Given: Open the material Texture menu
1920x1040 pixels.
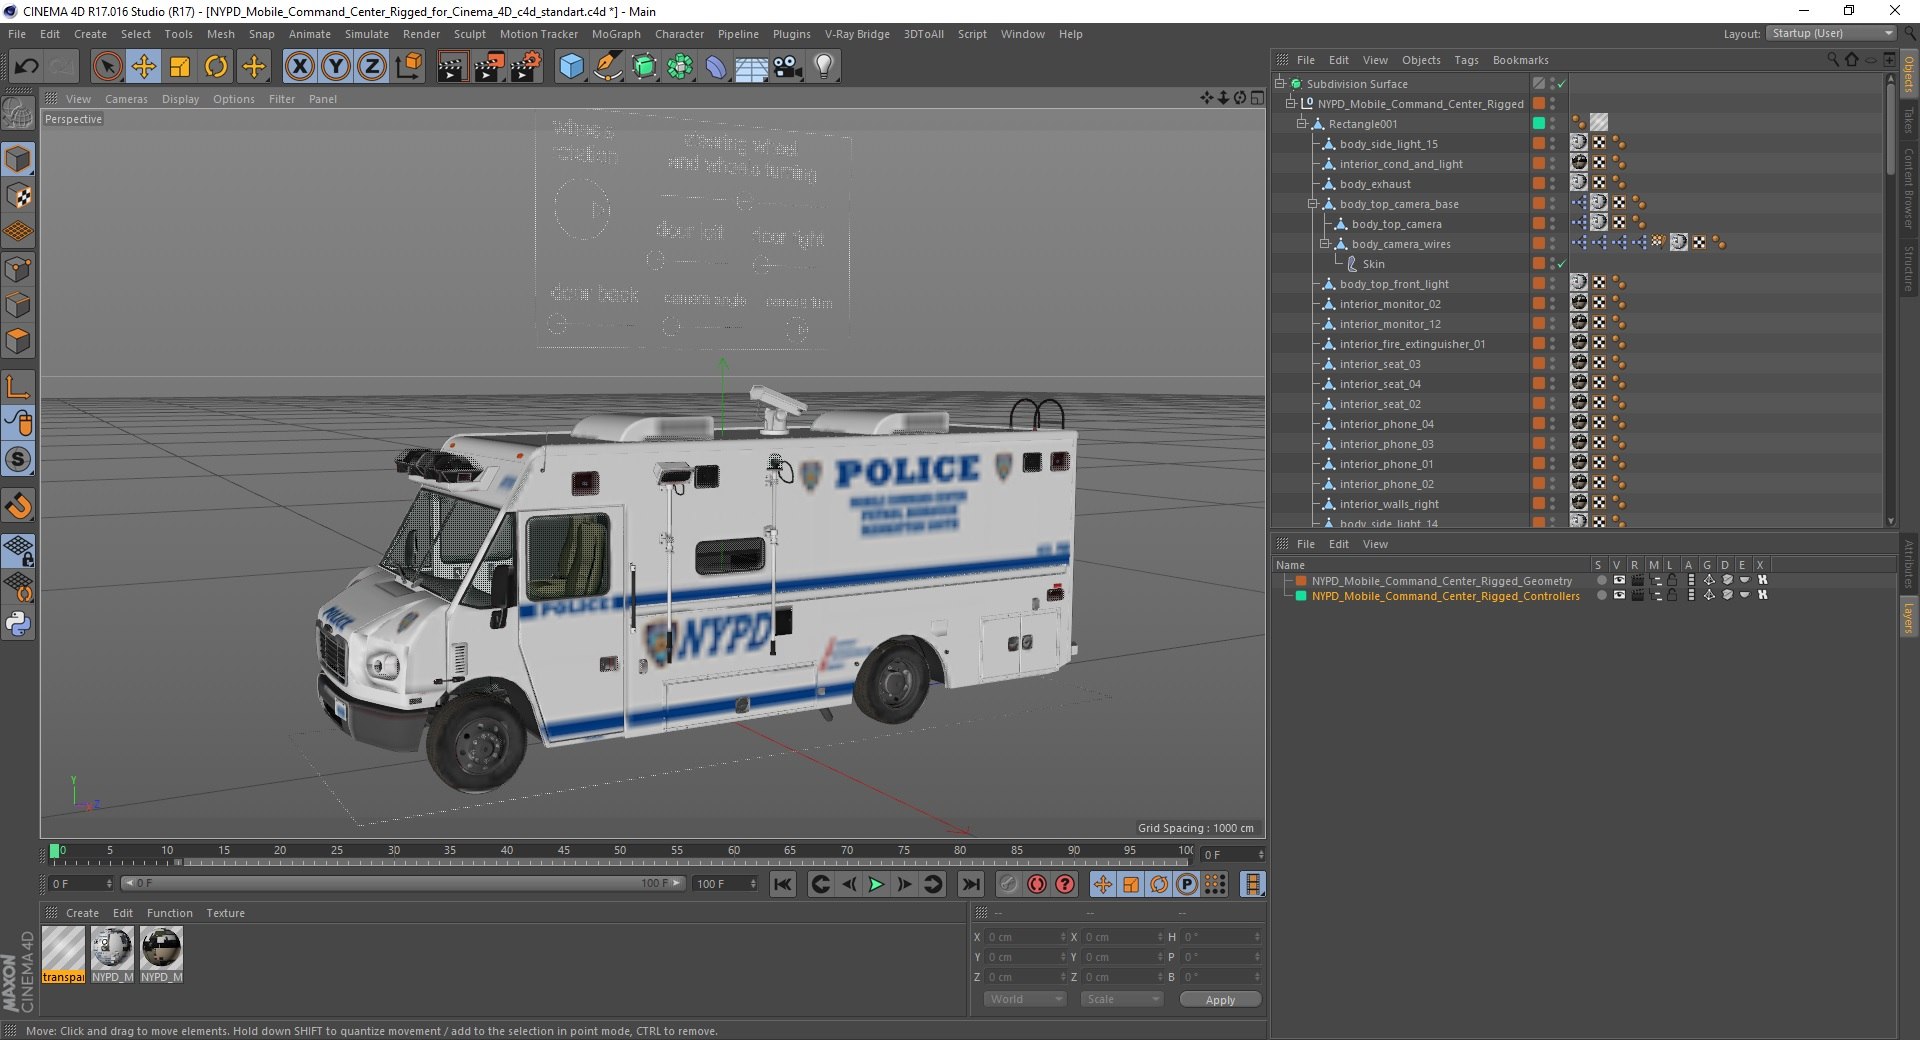Looking at the screenshot, I should [x=225, y=913].
